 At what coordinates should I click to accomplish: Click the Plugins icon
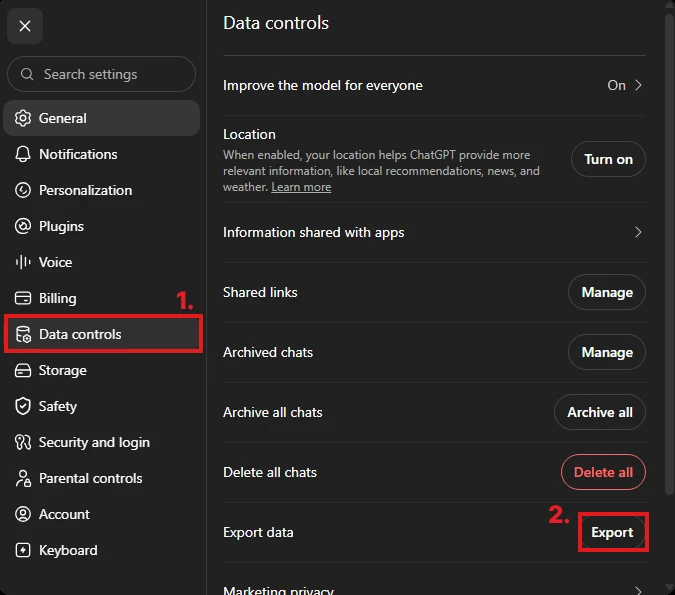click(x=23, y=226)
